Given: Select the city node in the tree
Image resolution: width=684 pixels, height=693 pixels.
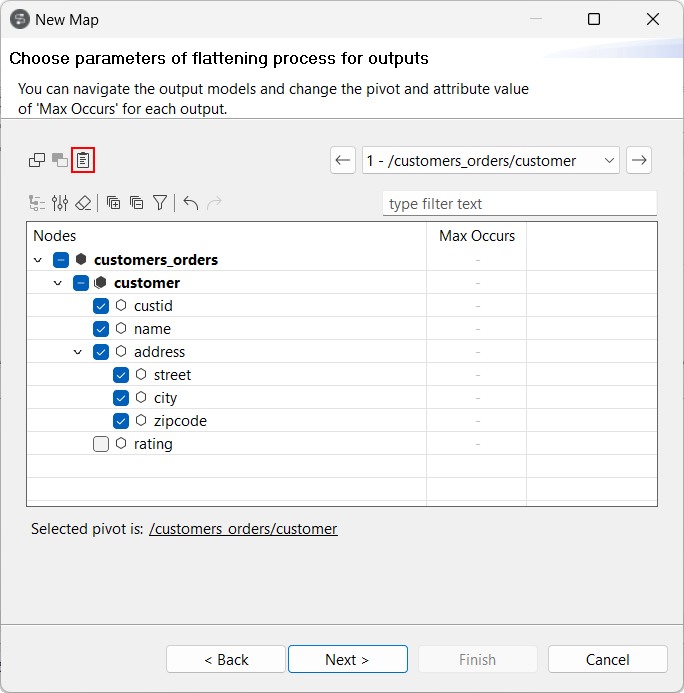Looking at the screenshot, I should [x=165, y=398].
